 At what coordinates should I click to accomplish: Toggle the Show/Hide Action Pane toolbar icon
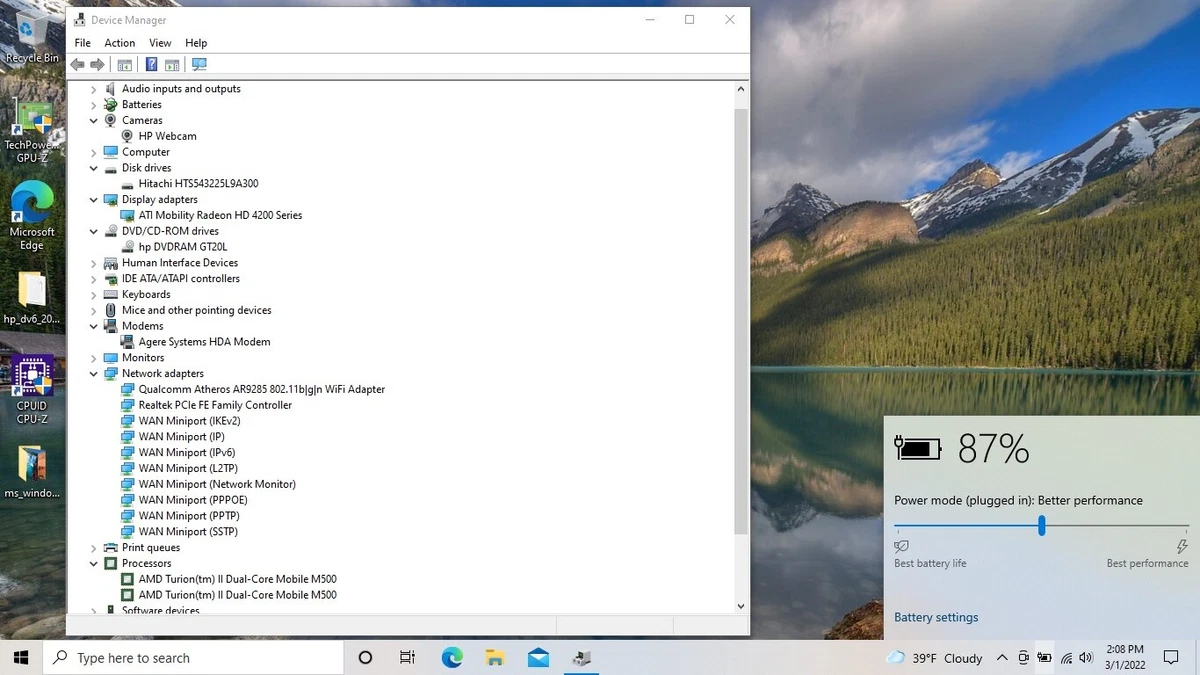coord(172,65)
